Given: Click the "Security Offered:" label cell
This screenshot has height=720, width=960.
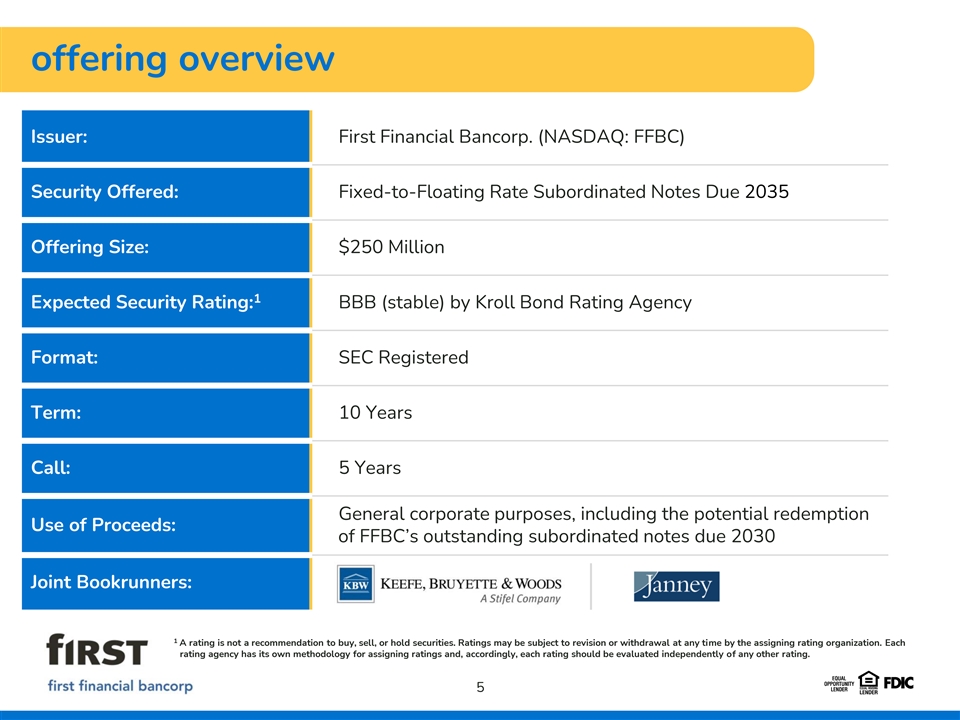Looking at the screenshot, I should pyautogui.click(x=165, y=192).
